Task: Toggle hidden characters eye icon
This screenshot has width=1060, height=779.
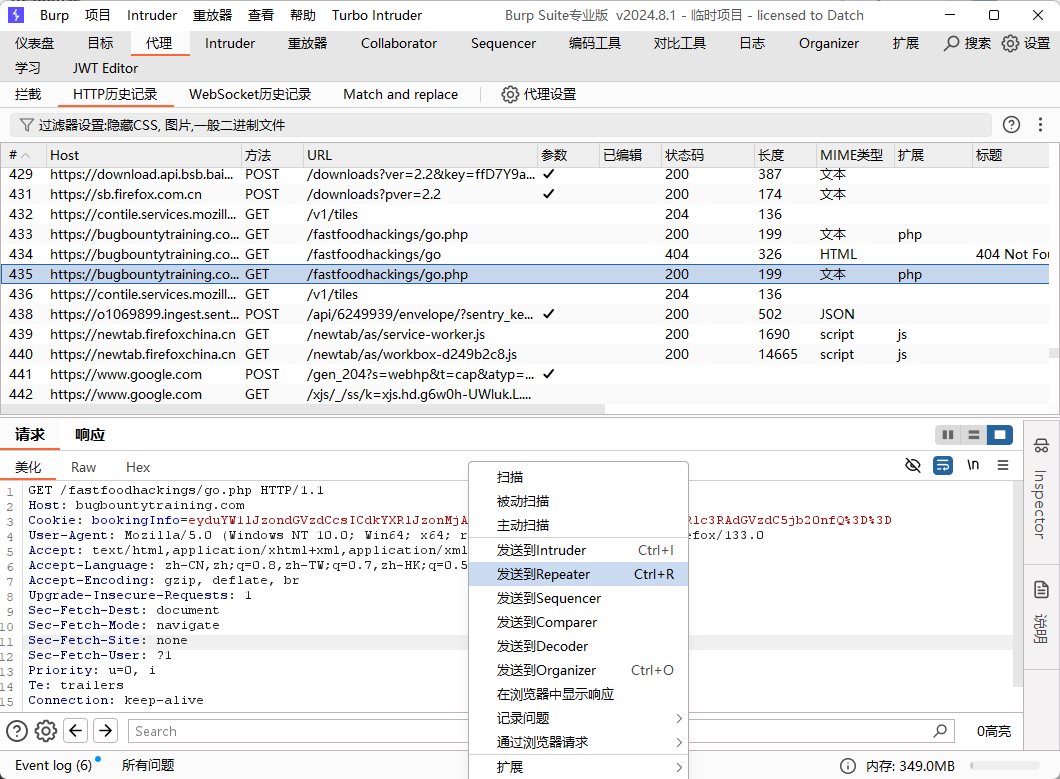Action: (913, 465)
